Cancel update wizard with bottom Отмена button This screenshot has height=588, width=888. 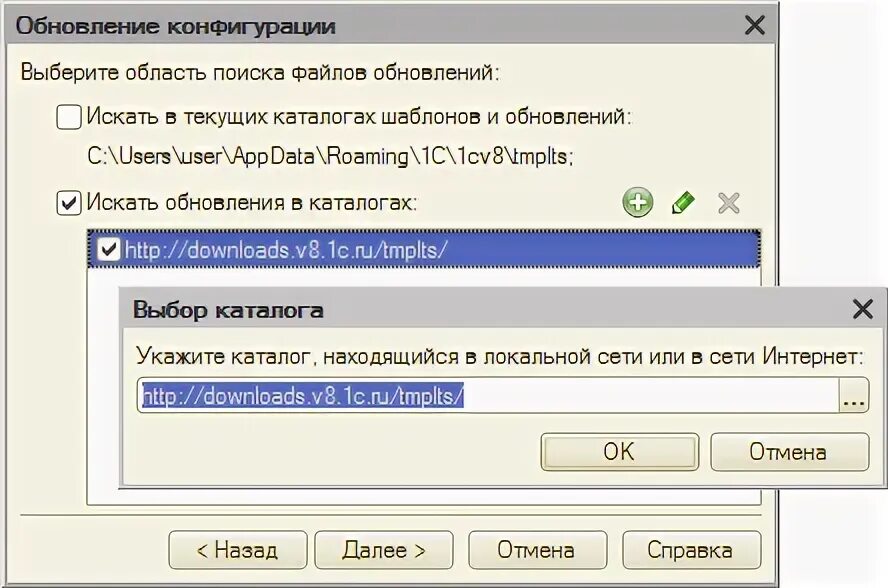(x=537, y=549)
